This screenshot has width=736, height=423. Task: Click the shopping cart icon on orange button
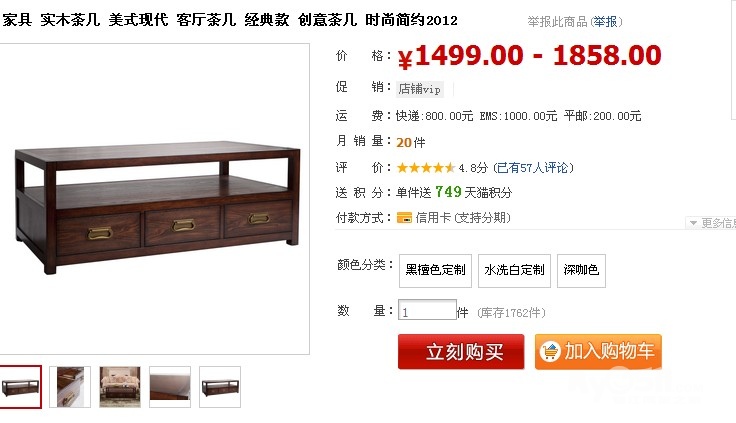pos(550,351)
